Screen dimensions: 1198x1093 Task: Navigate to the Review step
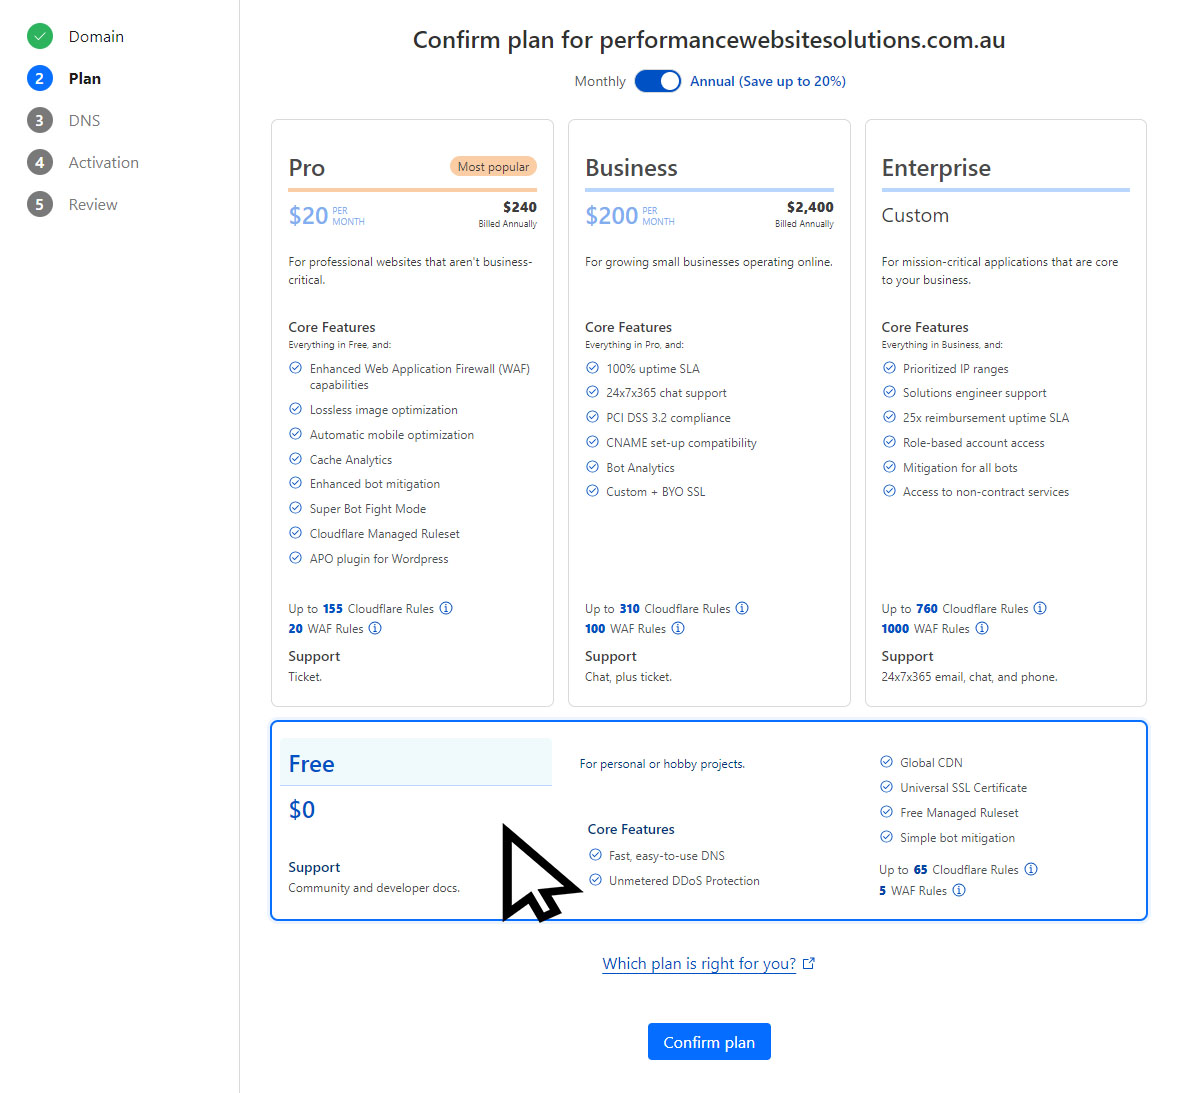click(92, 204)
